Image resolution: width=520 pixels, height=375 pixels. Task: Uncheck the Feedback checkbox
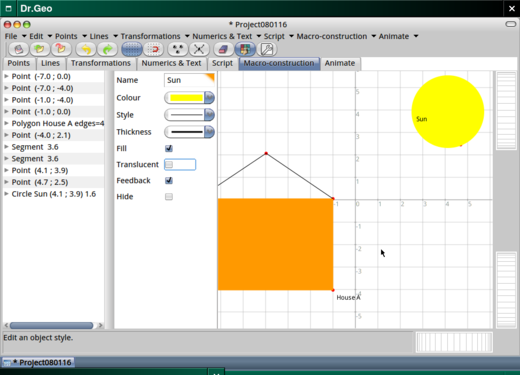[x=169, y=180]
